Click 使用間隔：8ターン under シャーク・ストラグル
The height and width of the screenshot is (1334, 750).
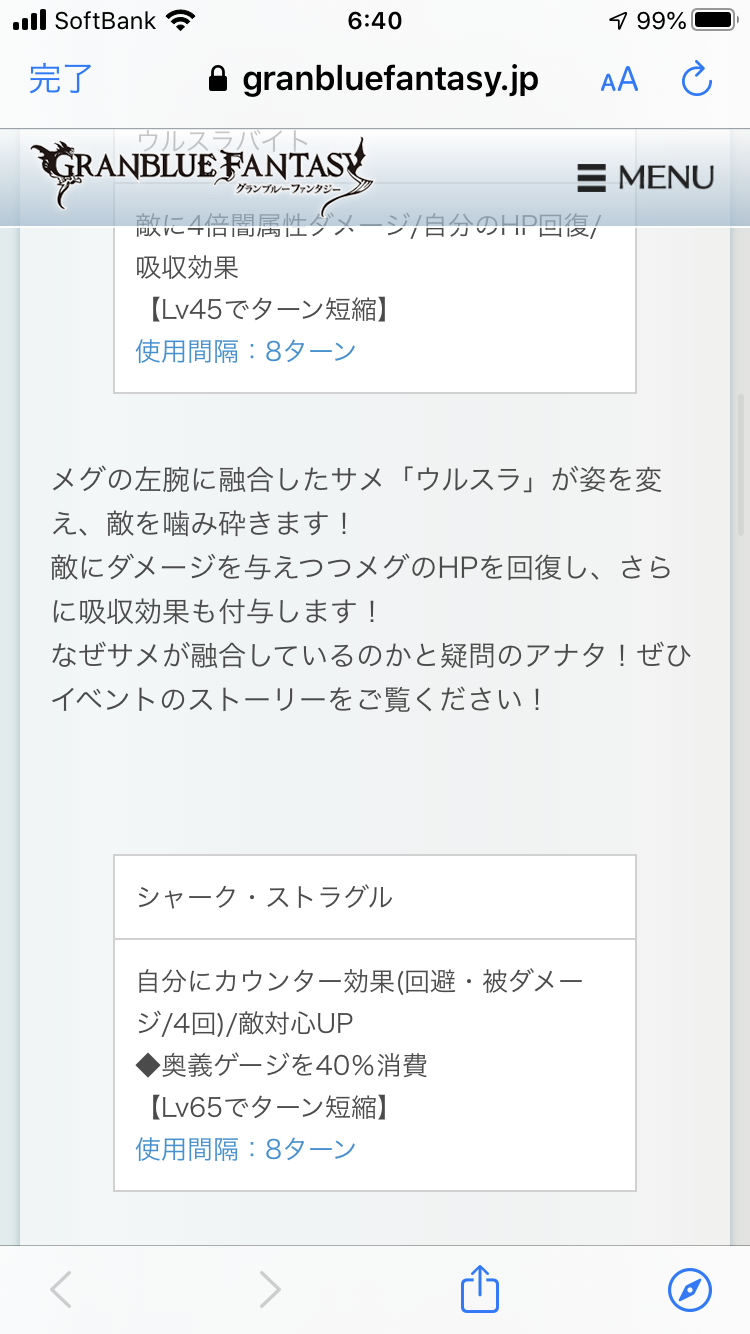tap(246, 1149)
